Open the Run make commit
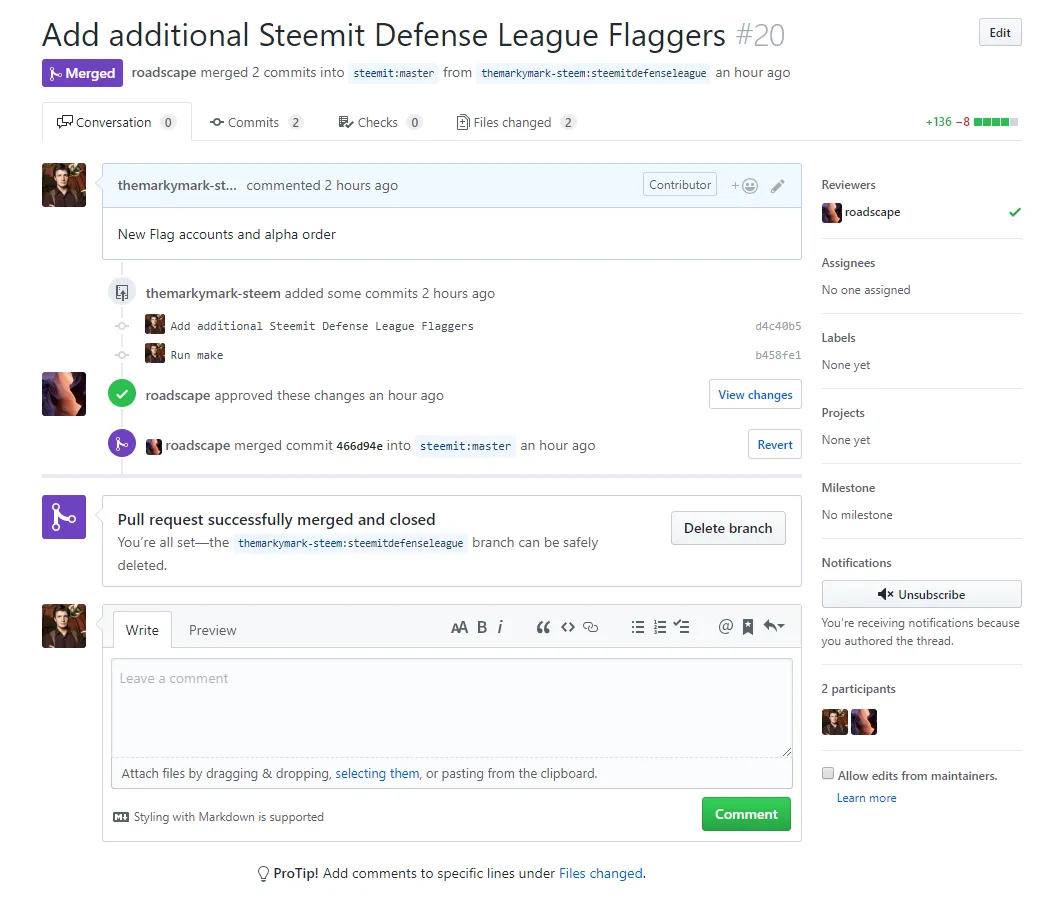Image resolution: width=1060 pixels, height=905 pixels. (197, 356)
